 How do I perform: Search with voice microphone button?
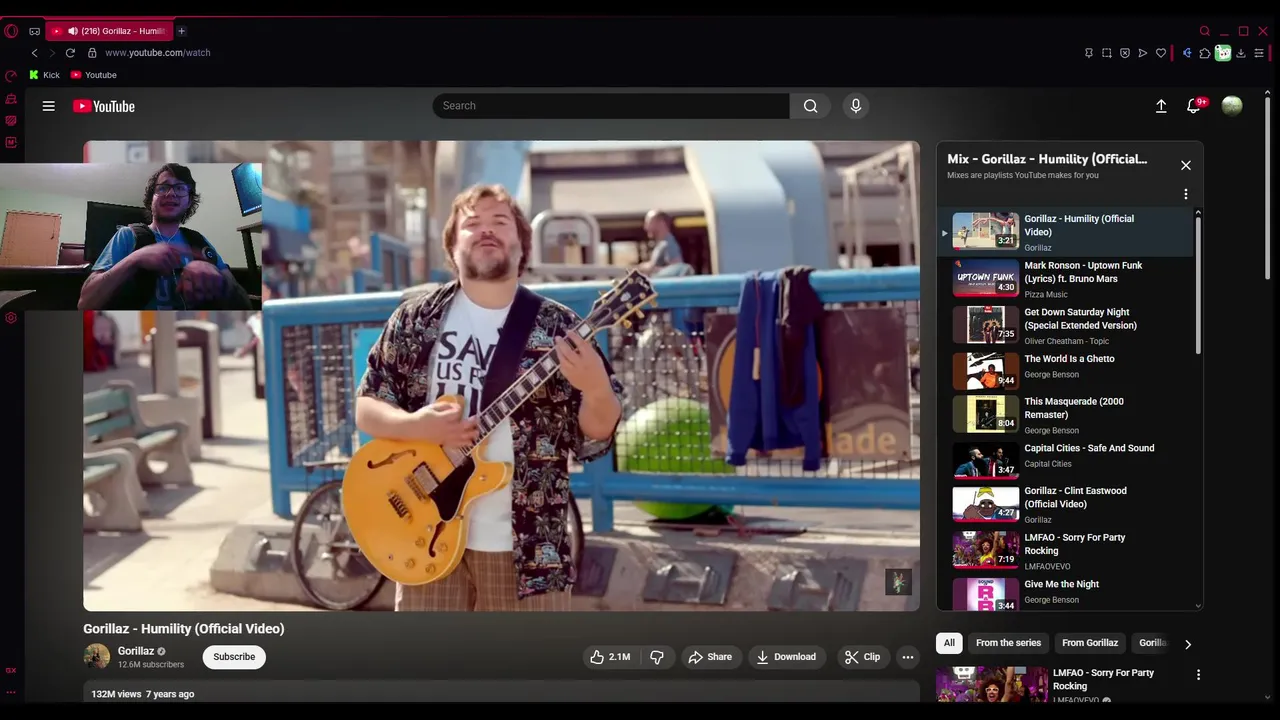[855, 106]
